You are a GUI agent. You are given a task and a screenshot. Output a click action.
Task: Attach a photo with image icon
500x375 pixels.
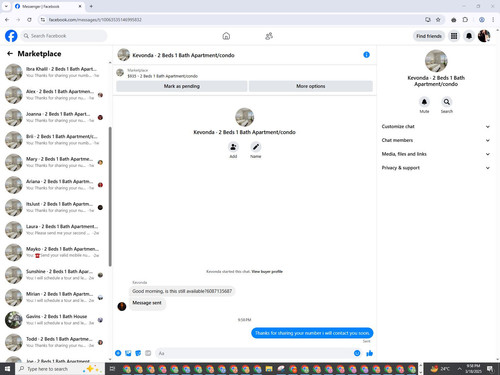(x=128, y=353)
